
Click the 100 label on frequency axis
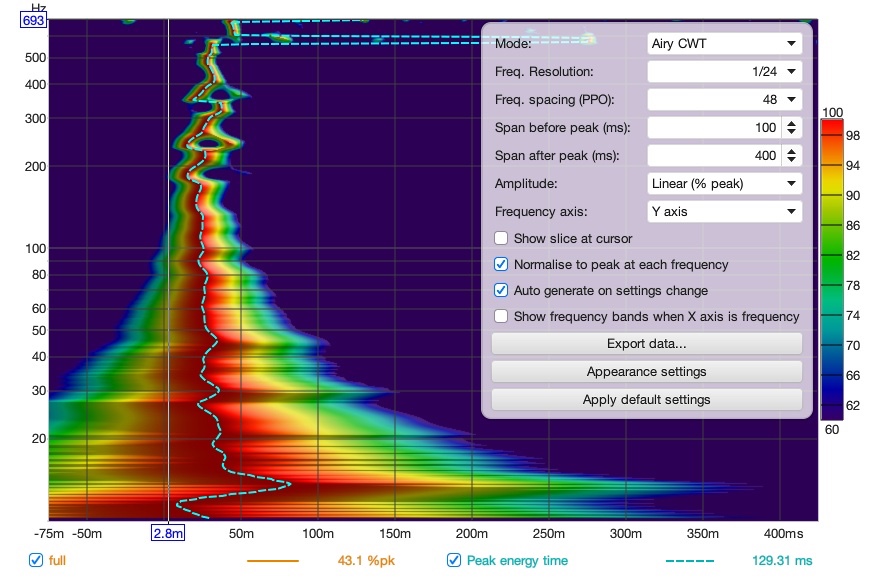(x=36, y=249)
